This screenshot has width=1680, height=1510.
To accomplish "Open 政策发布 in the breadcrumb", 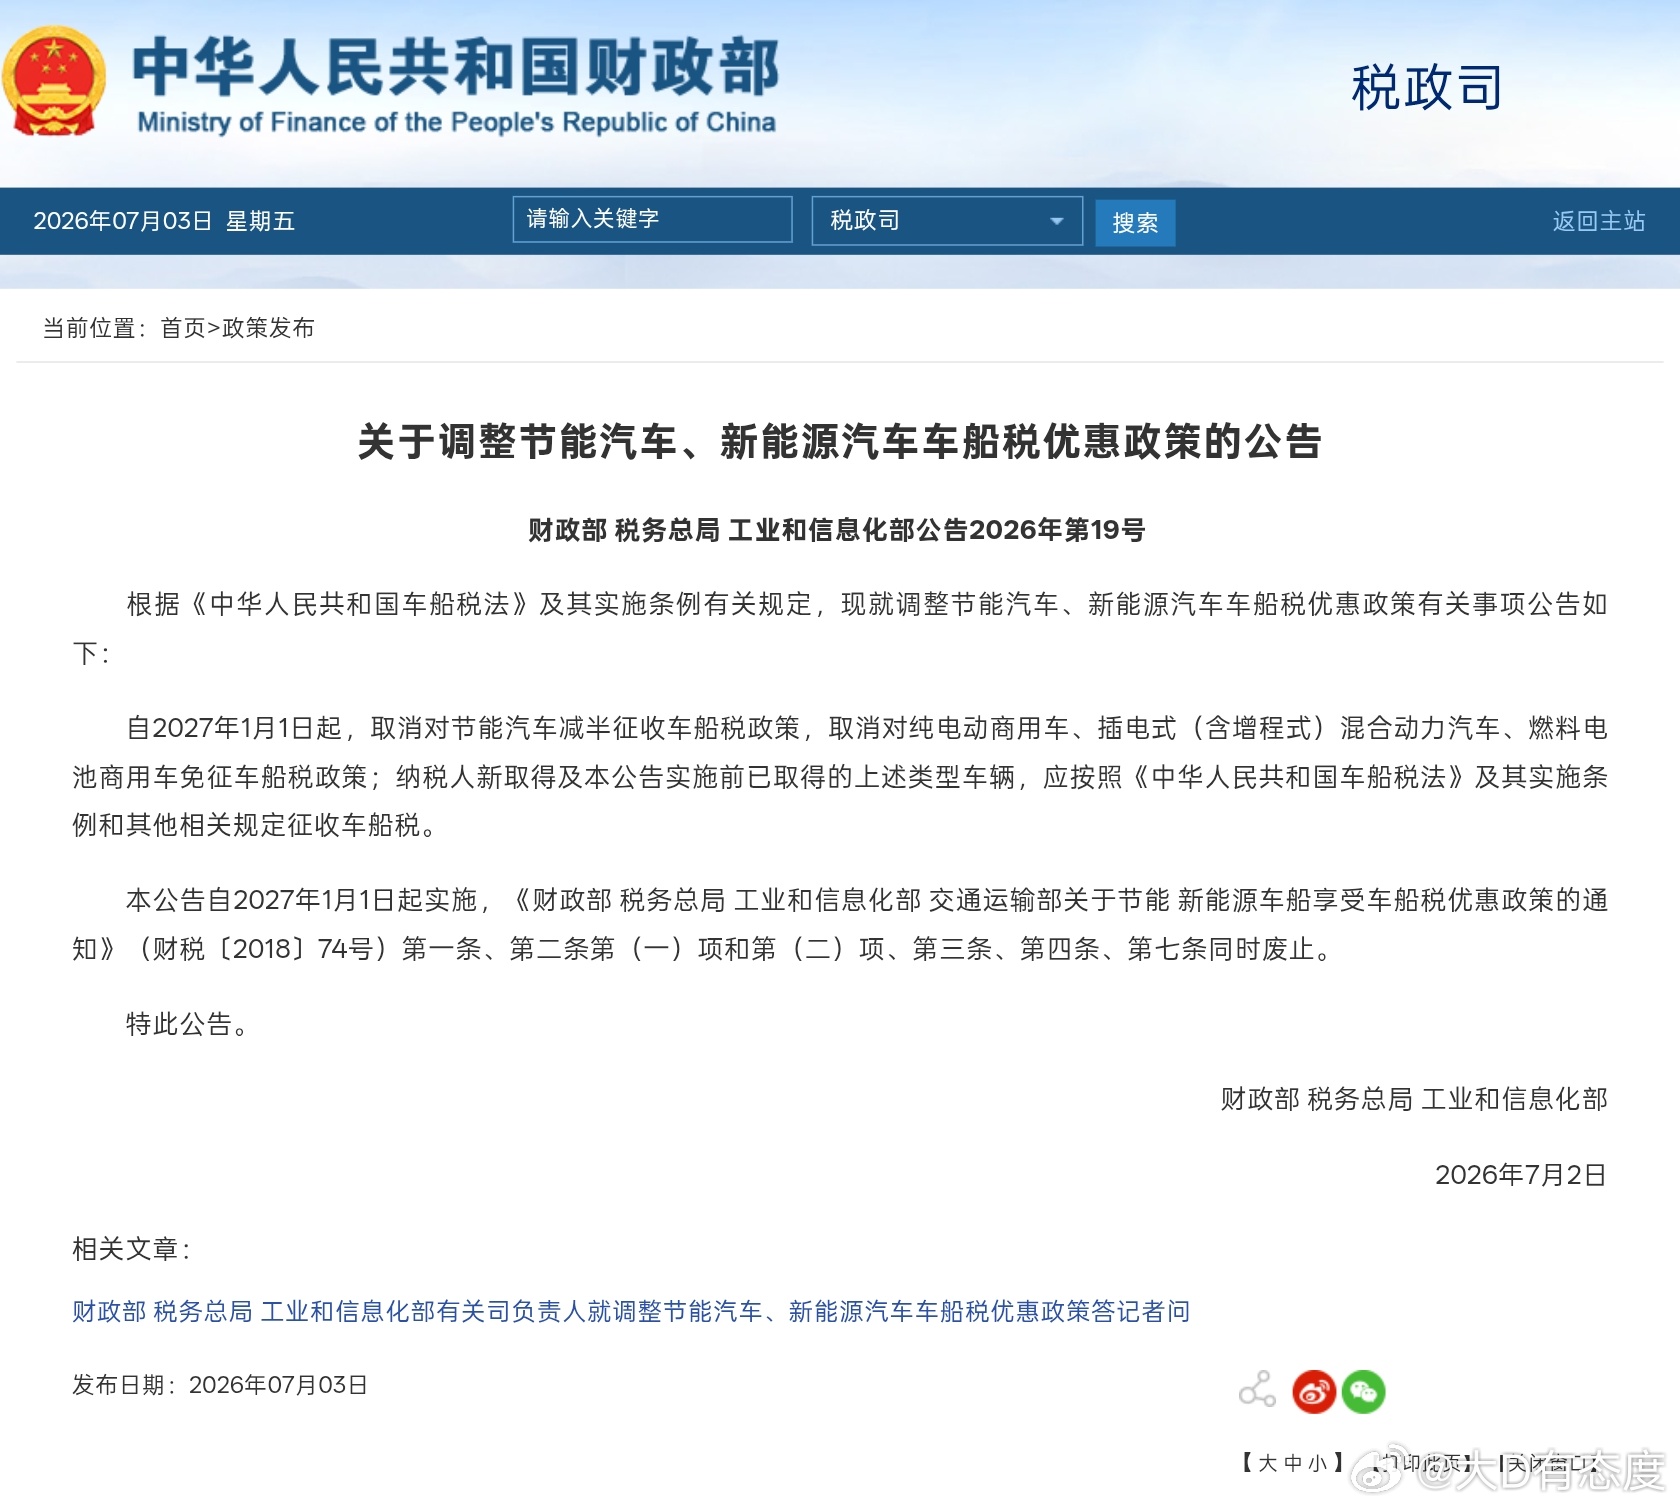I will 268,328.
